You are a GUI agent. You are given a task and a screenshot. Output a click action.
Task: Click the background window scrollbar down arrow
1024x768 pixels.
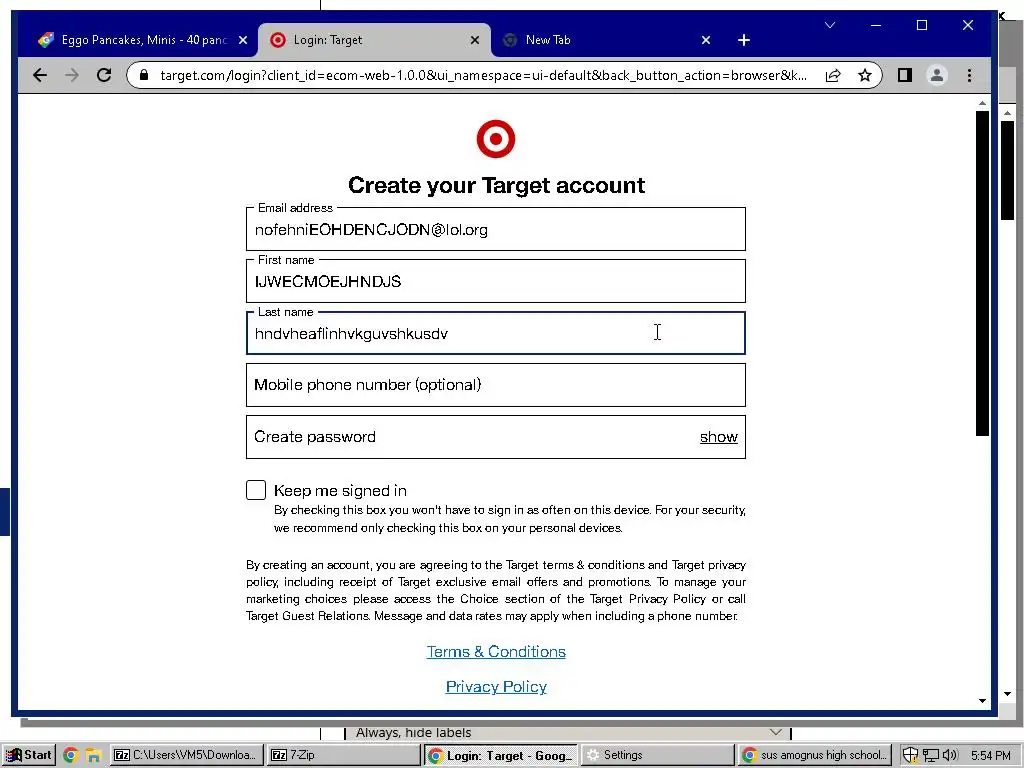[1008, 694]
